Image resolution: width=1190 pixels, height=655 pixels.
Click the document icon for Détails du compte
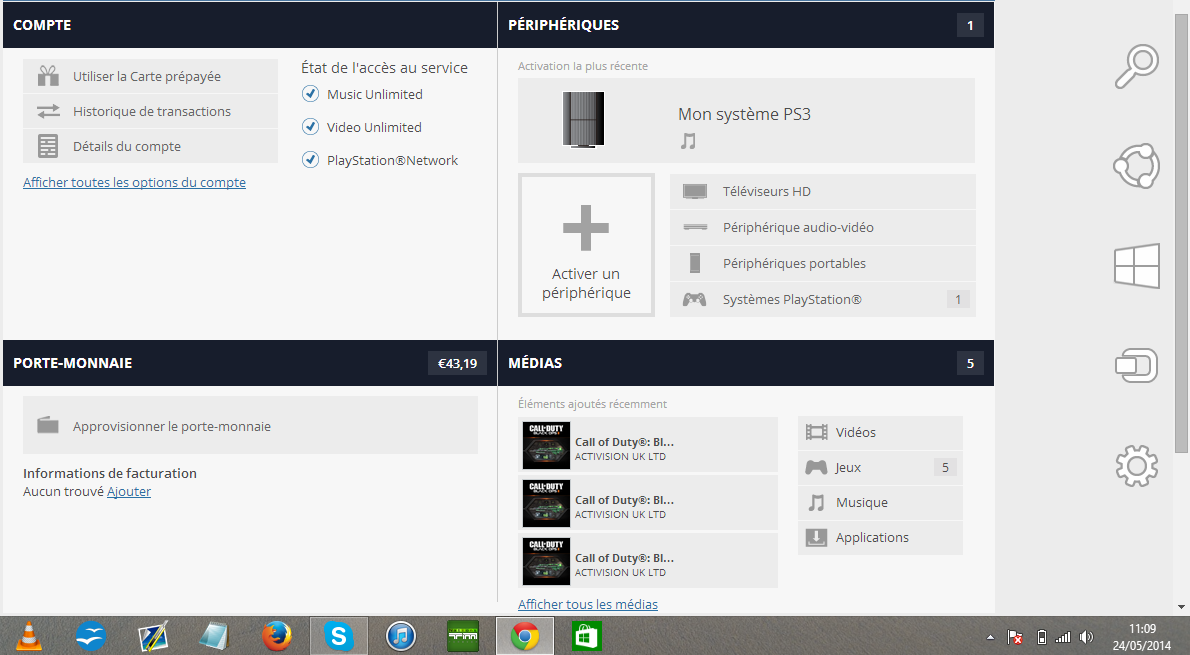click(x=48, y=146)
